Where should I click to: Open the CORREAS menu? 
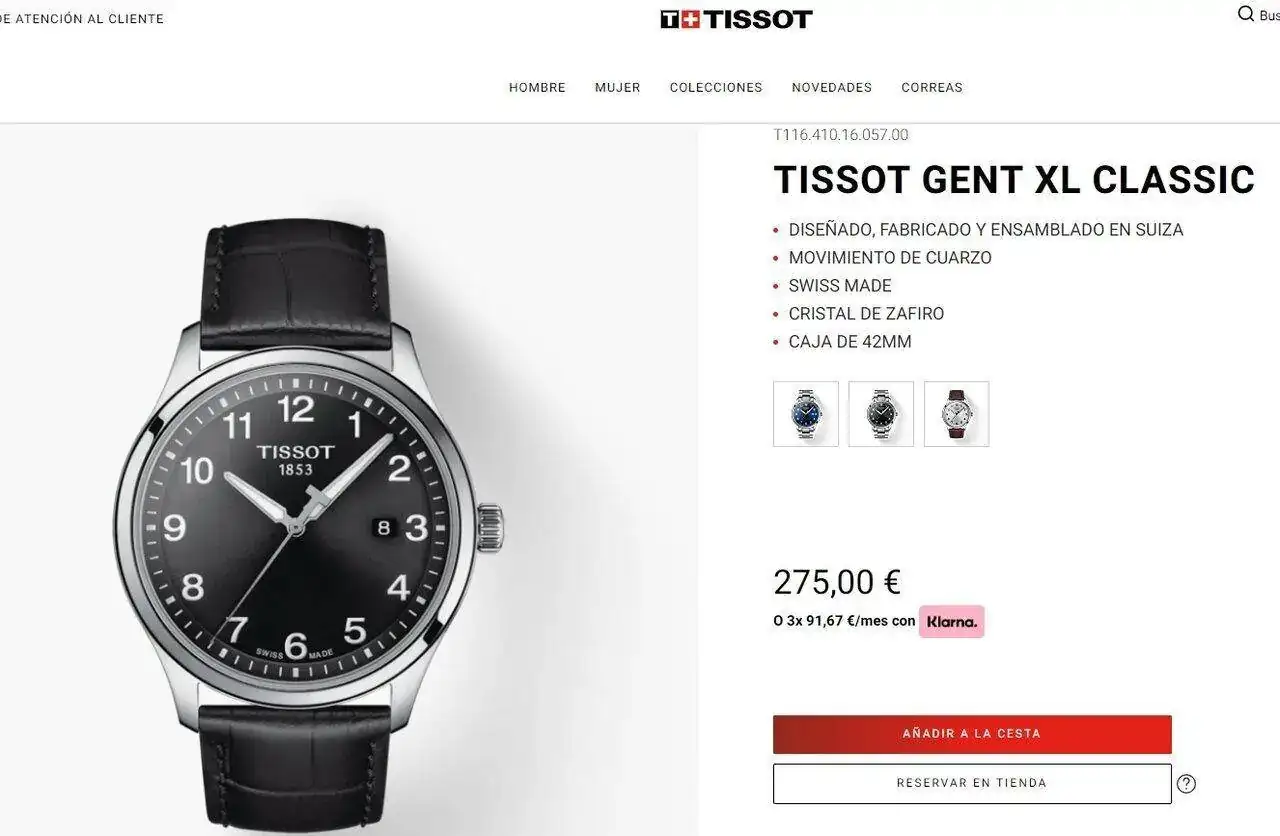coord(932,88)
